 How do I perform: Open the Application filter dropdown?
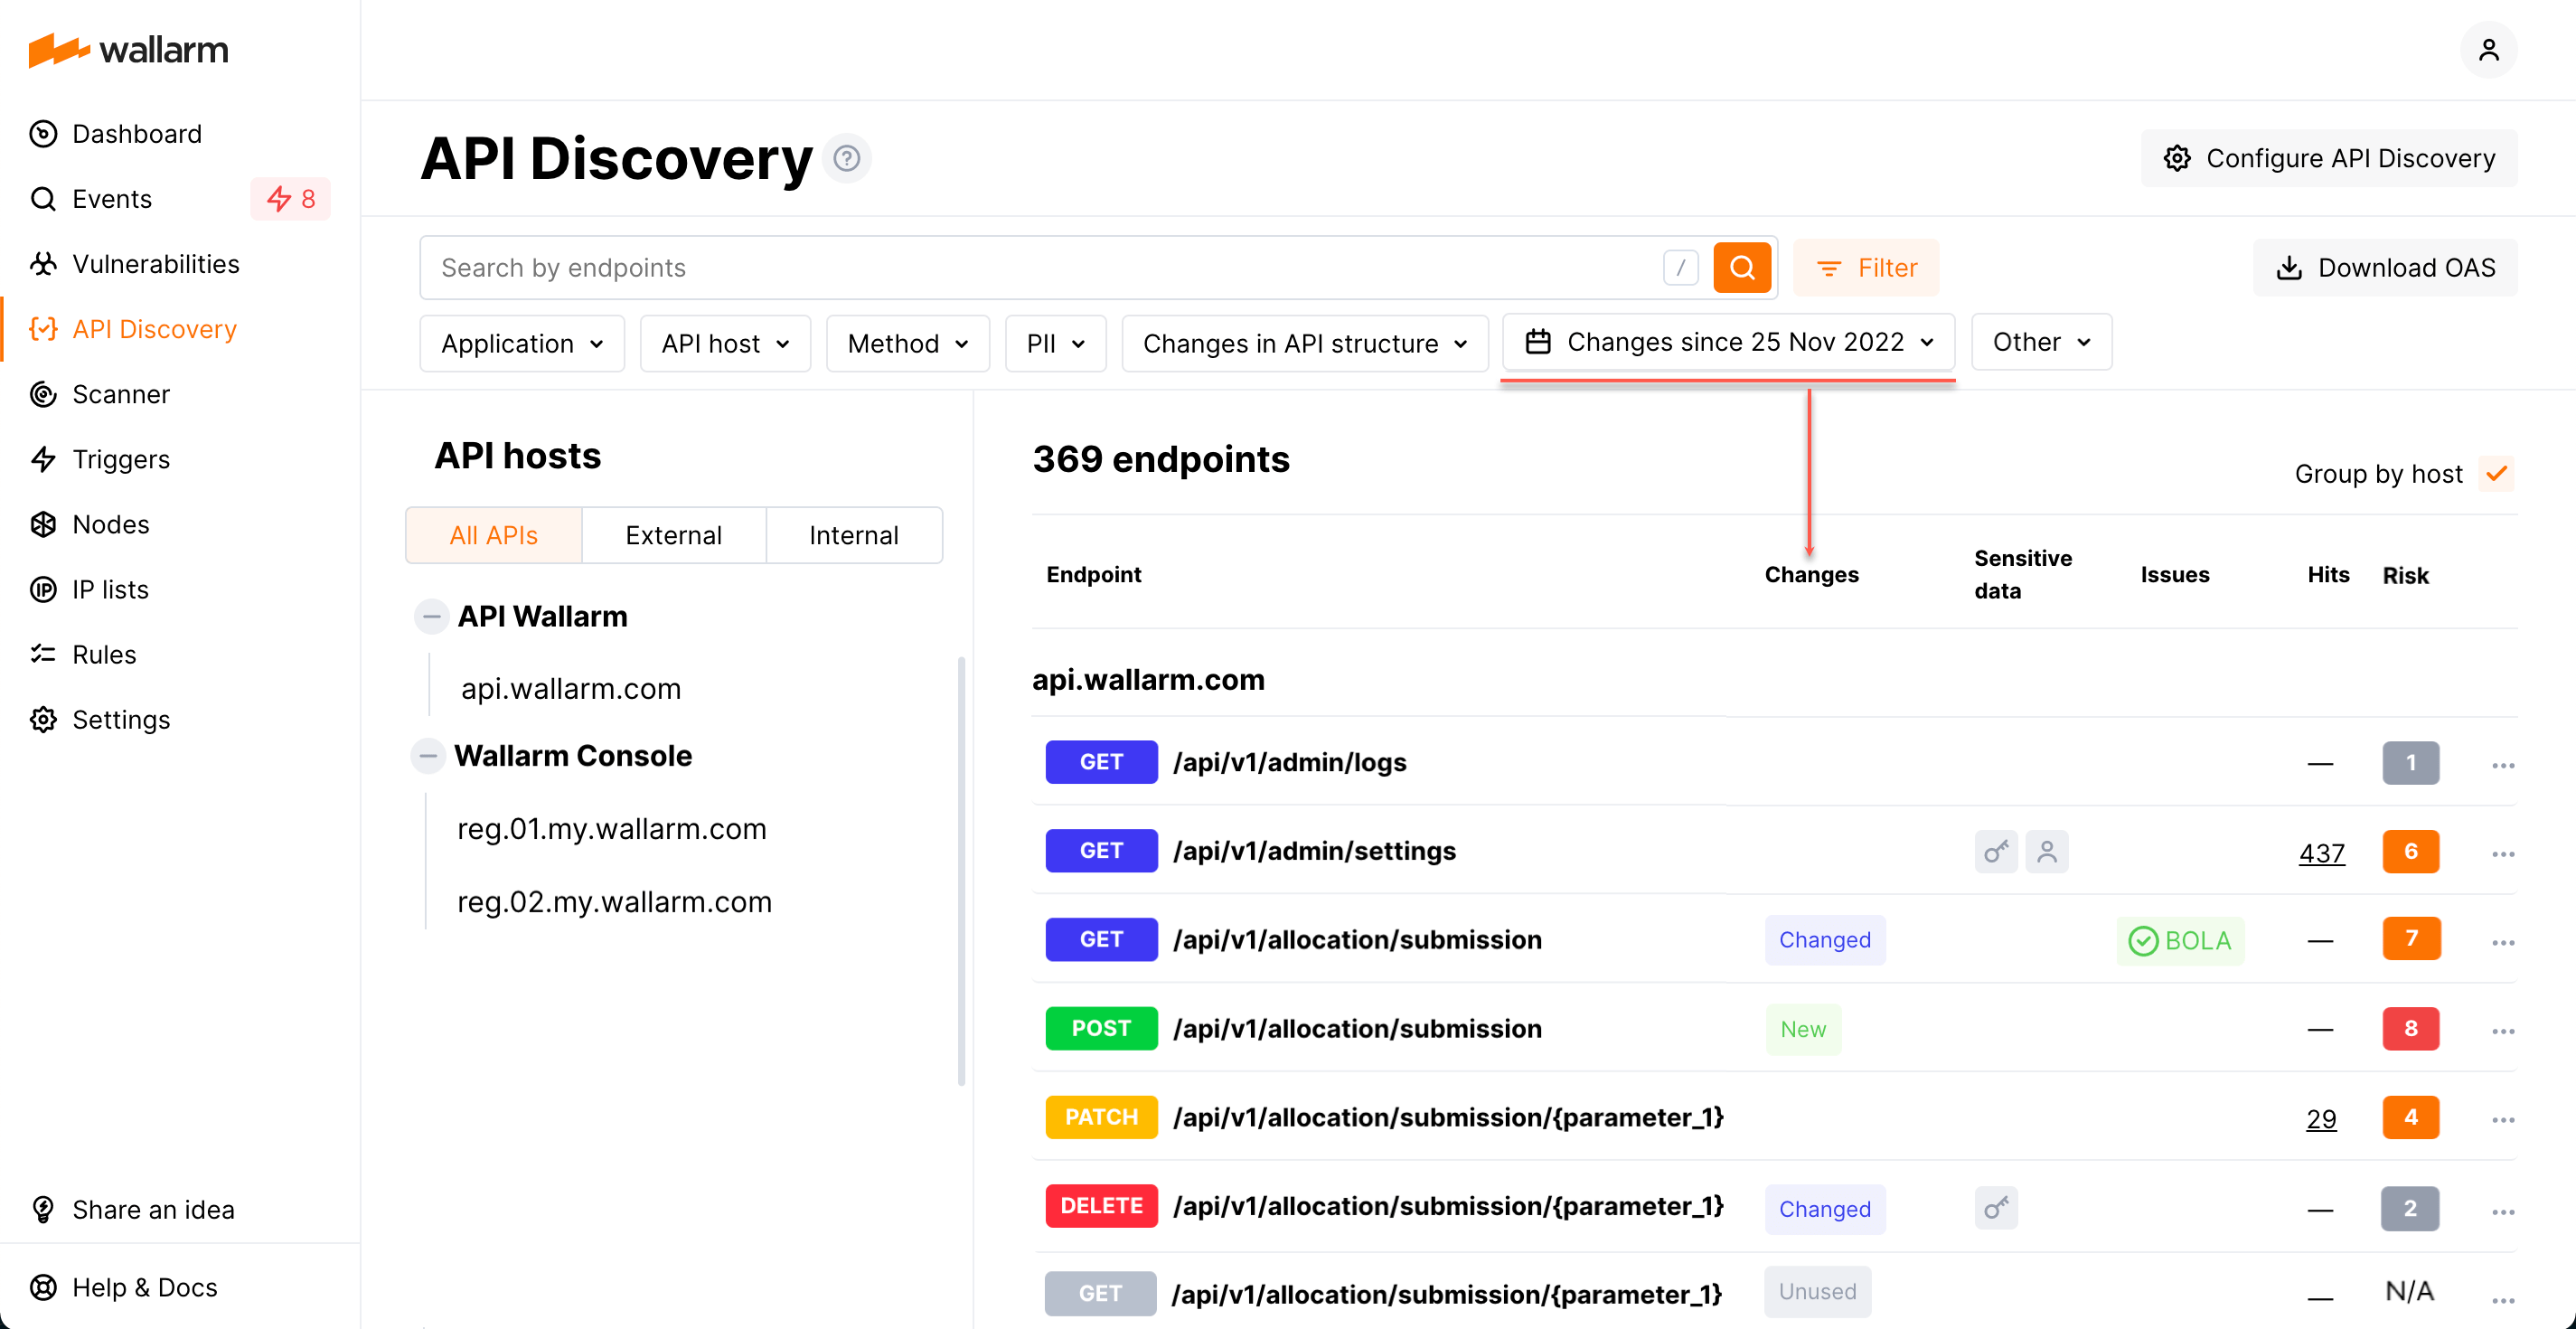tap(521, 343)
